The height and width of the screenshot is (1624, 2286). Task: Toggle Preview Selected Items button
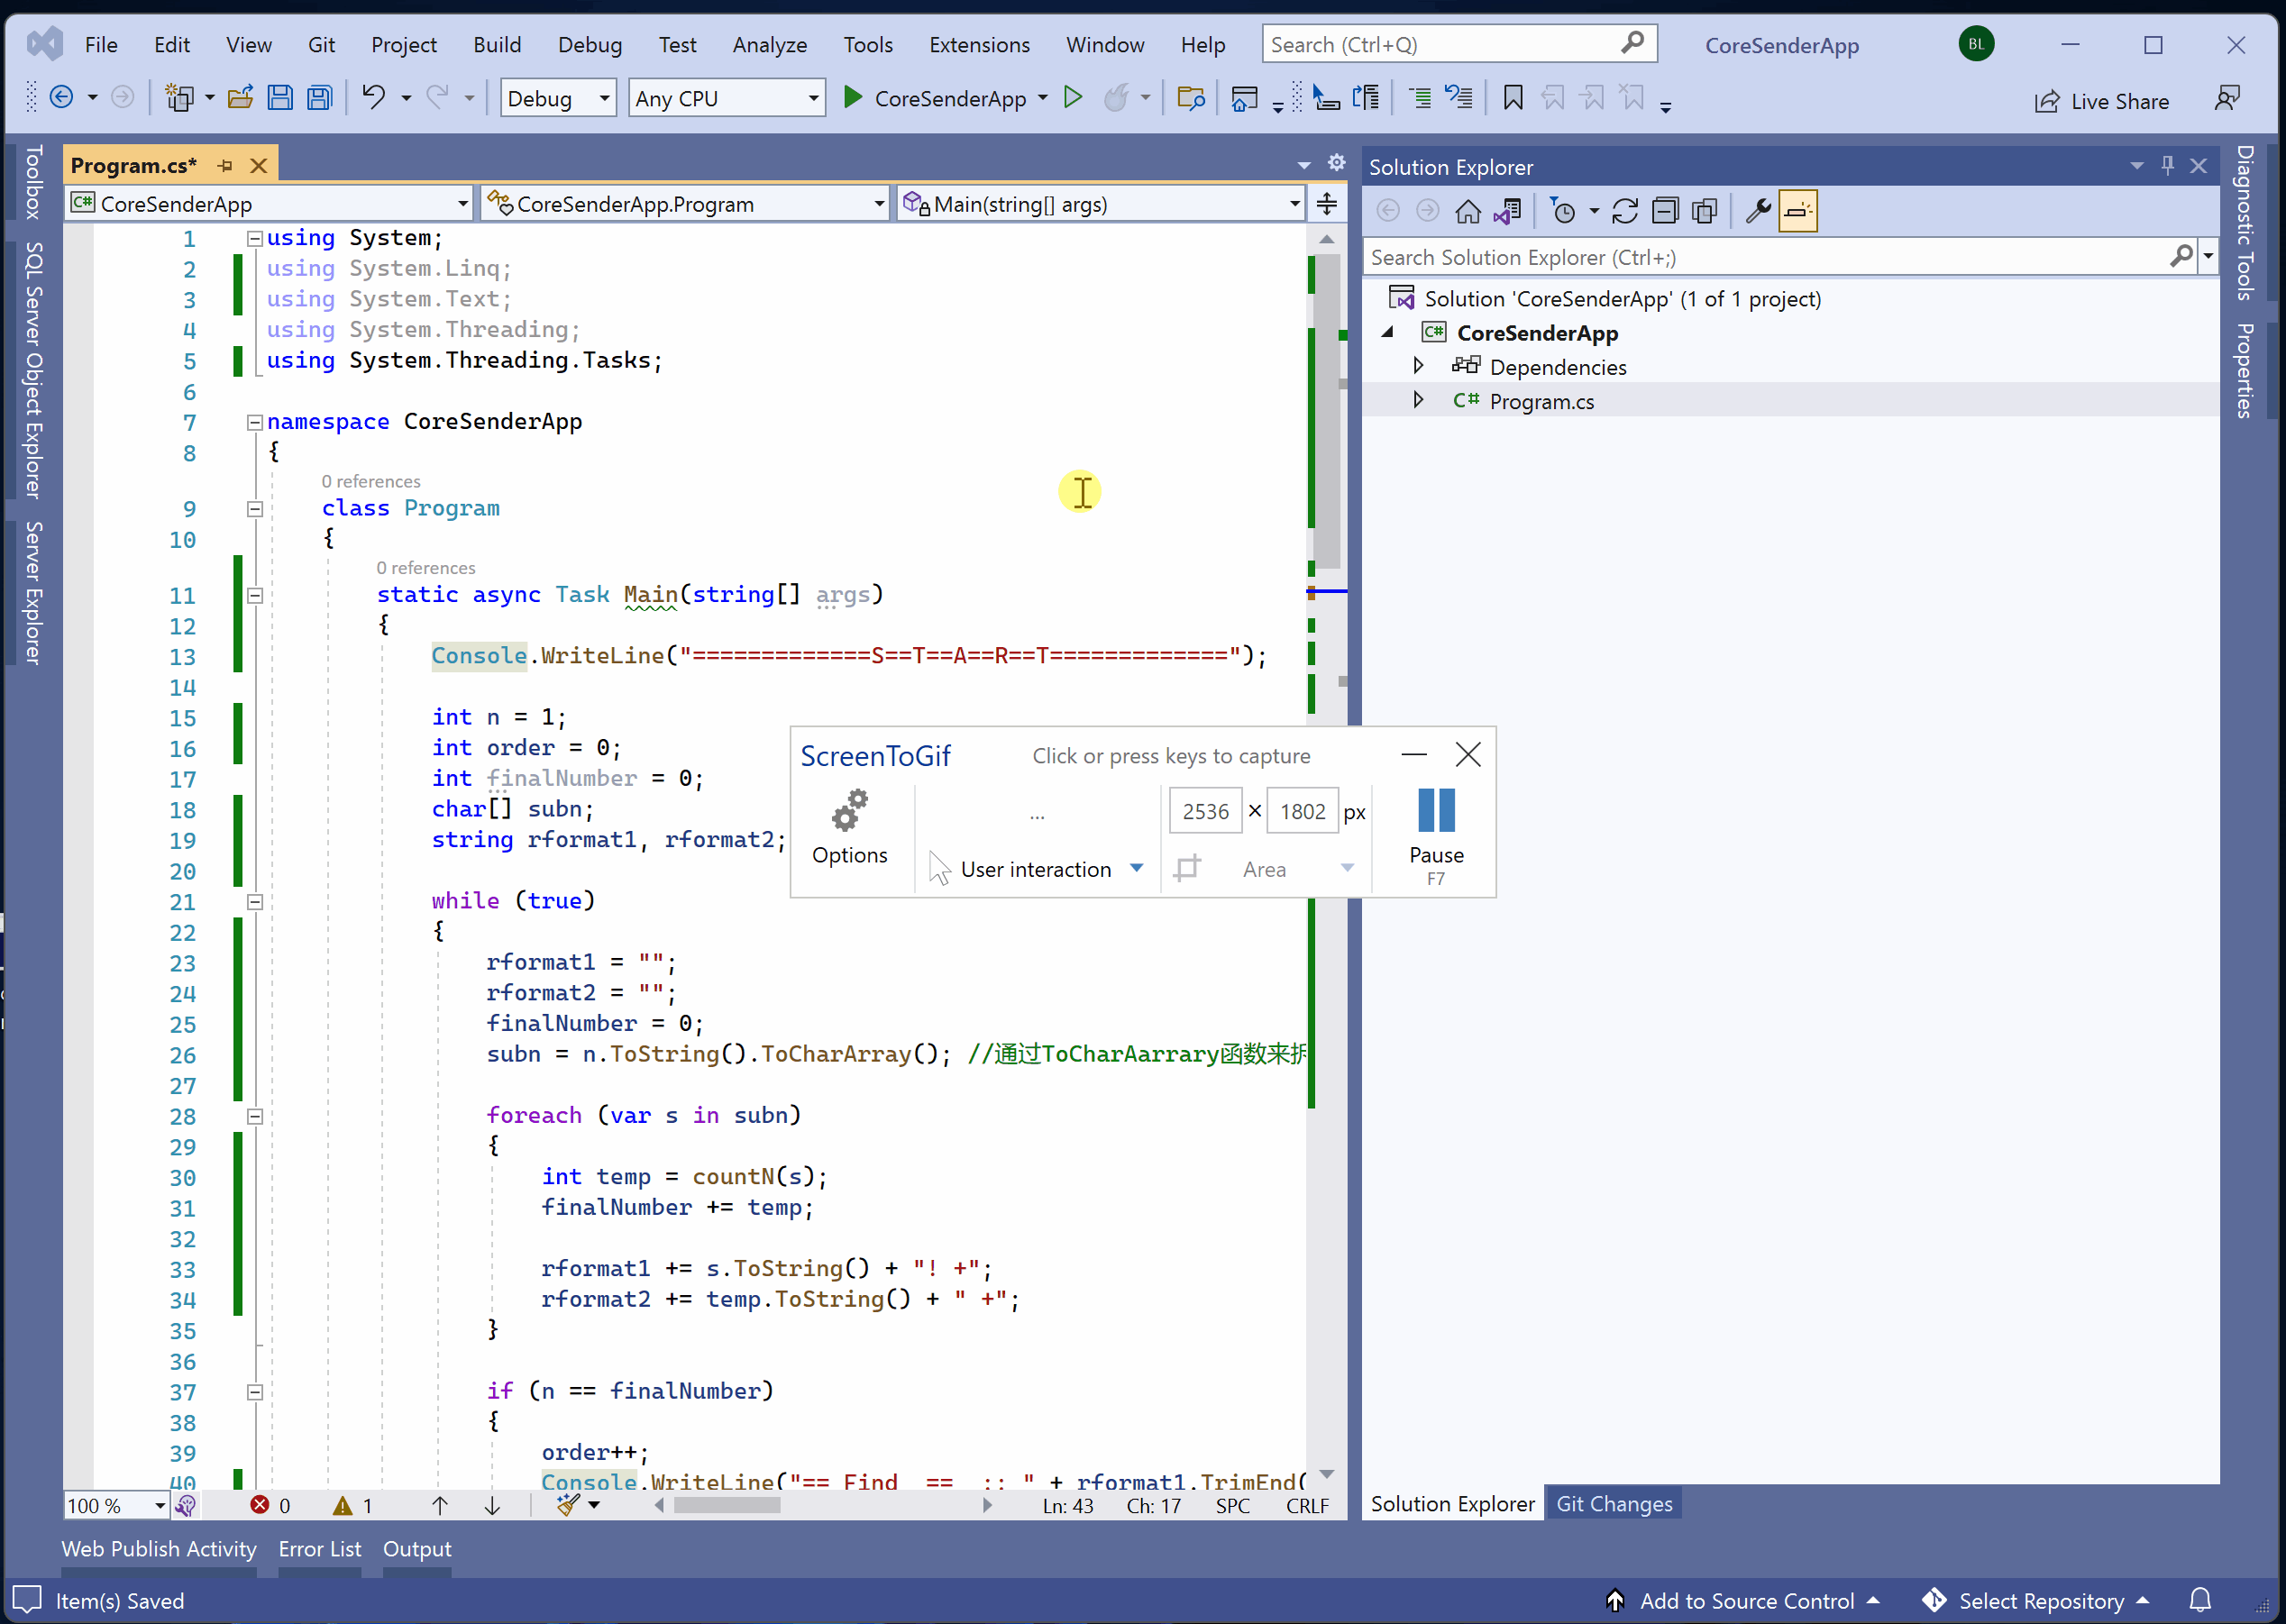point(1797,211)
